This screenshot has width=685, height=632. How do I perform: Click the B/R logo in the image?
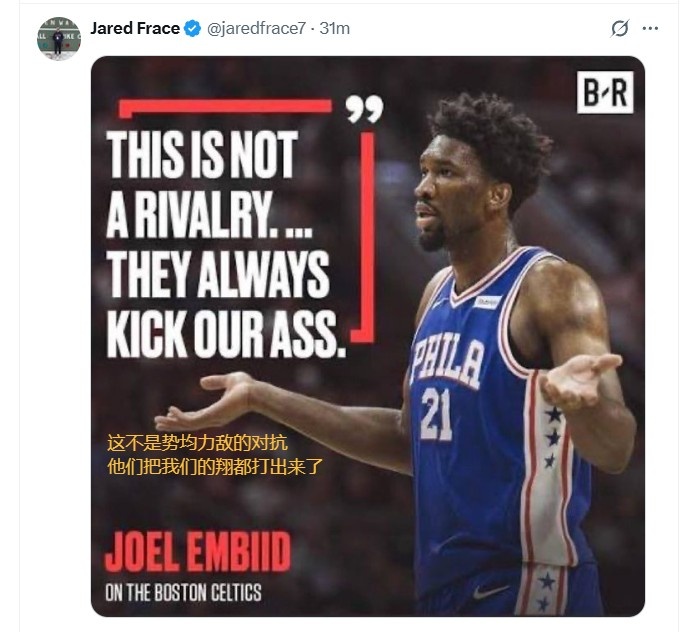coord(605,92)
